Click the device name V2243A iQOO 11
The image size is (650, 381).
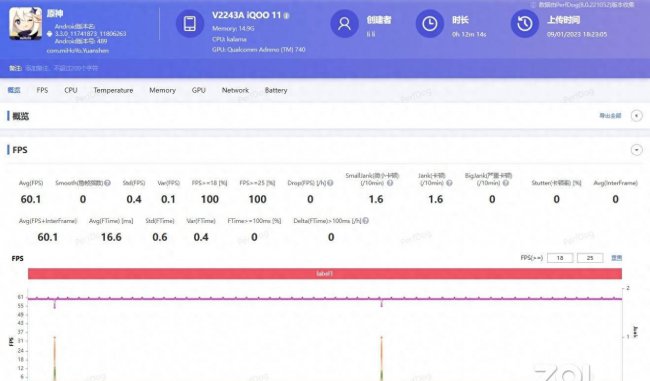point(247,15)
